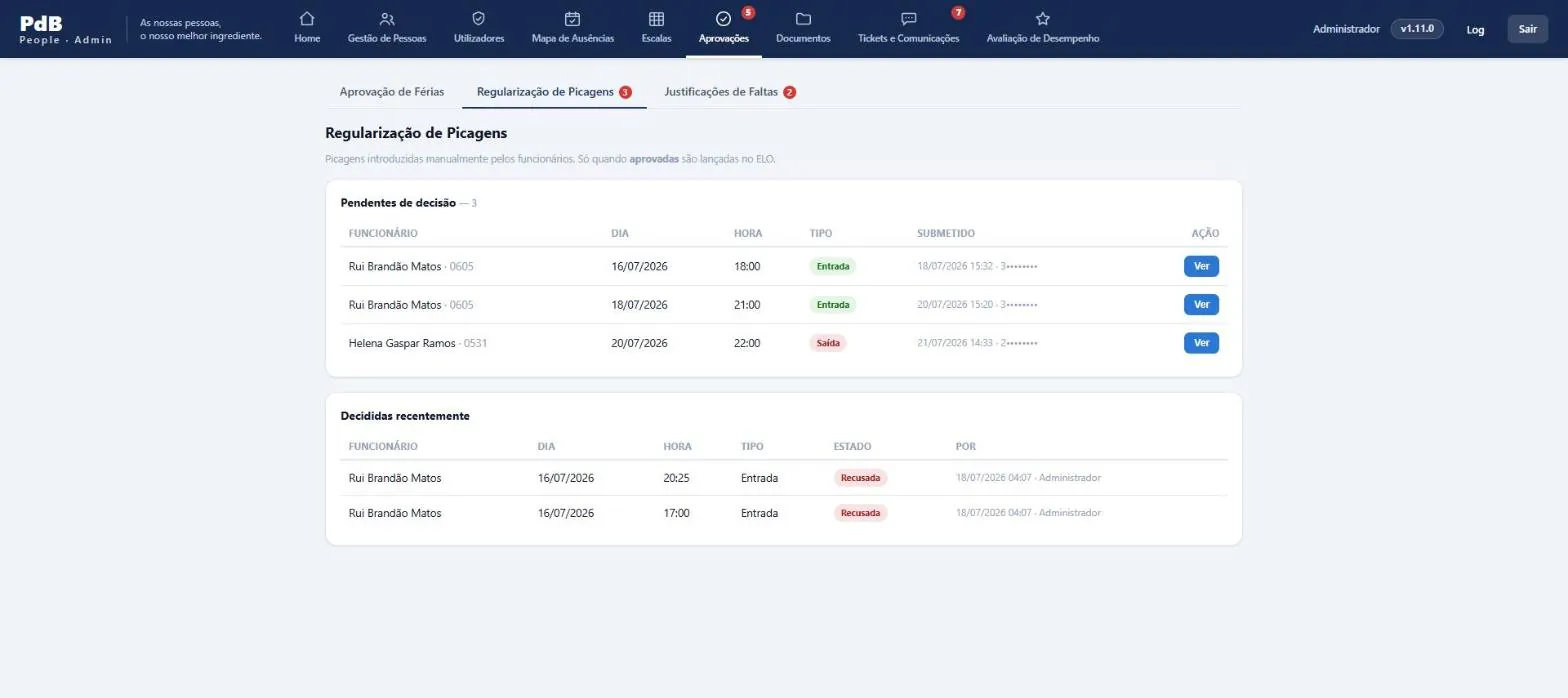The width and height of the screenshot is (1568, 698).
Task: Click the Regularização de Picagens page heading
Action: point(417,132)
